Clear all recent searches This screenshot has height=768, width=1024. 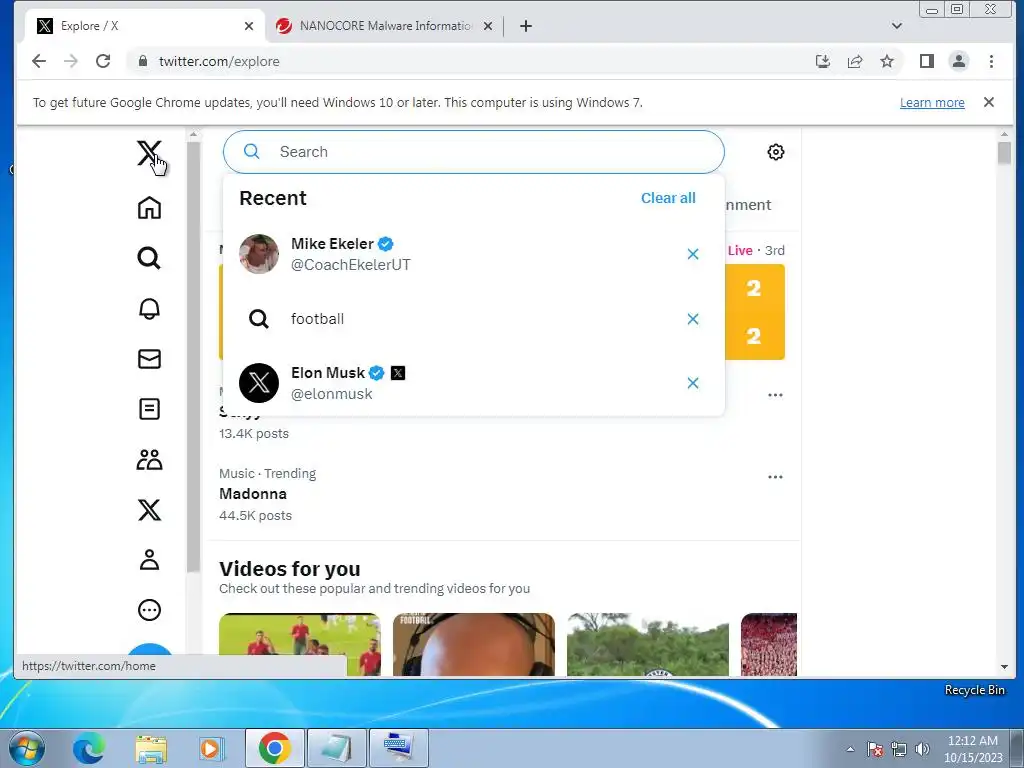tap(668, 198)
